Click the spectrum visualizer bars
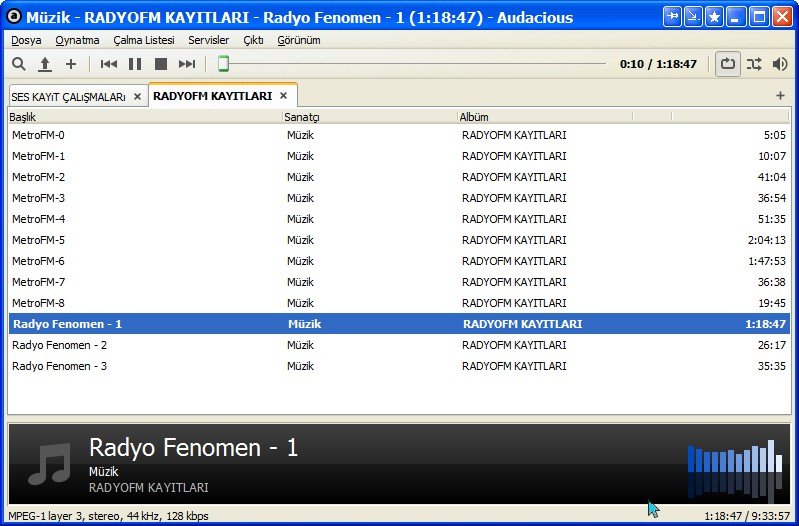The width and height of the screenshot is (799, 526). [734, 469]
